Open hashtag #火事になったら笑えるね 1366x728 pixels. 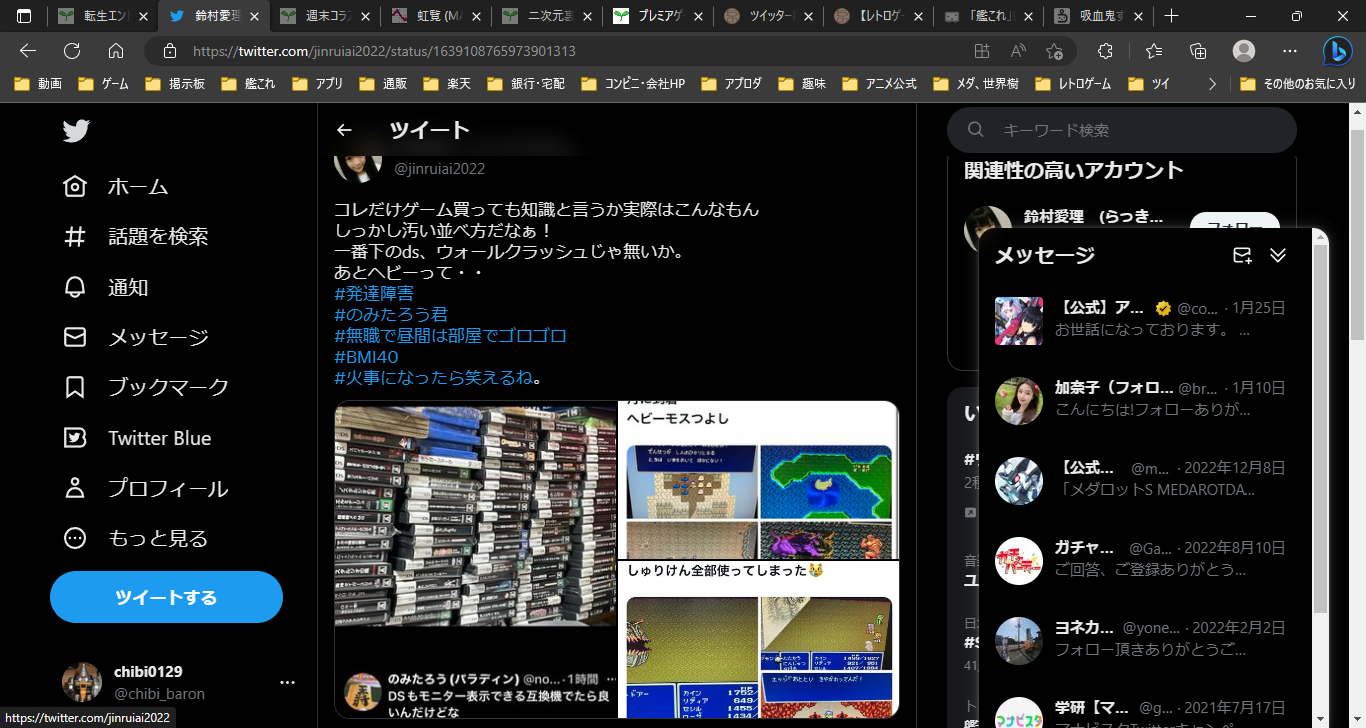434,377
